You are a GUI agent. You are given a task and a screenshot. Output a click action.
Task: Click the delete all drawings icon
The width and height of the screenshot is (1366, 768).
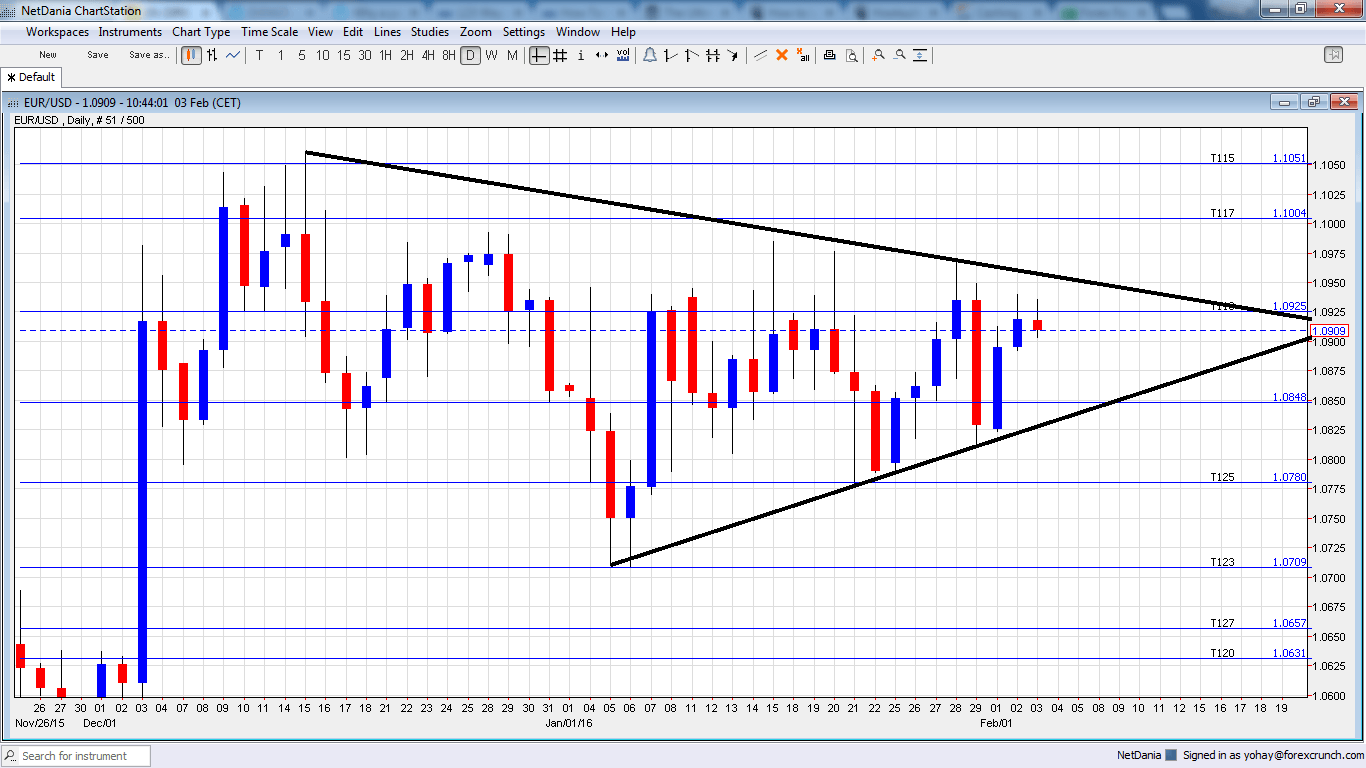click(x=802, y=56)
